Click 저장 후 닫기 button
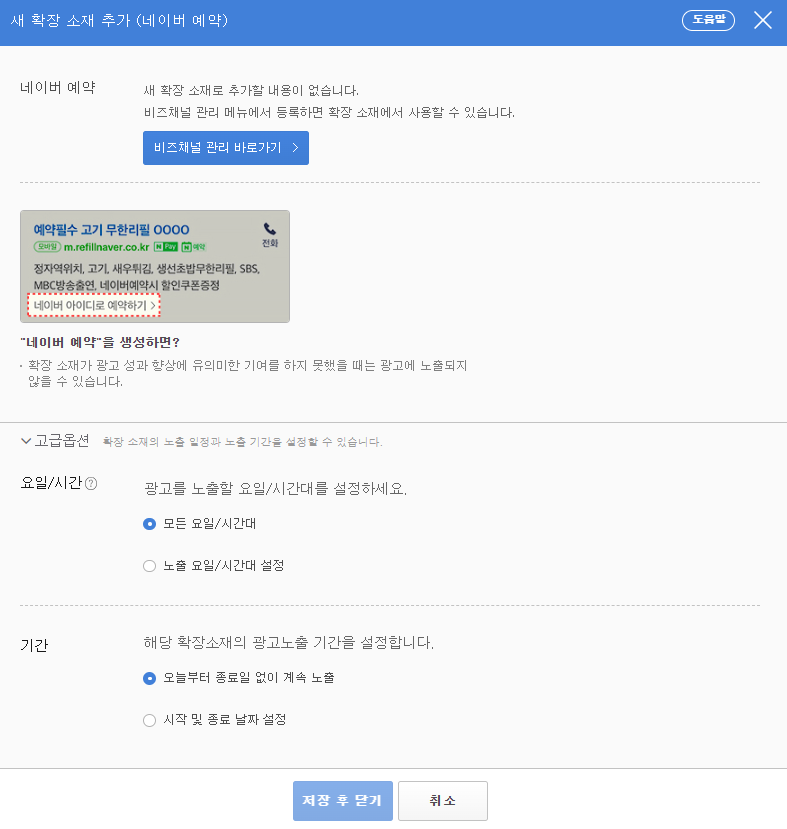This screenshot has height=829, width=787. click(342, 800)
